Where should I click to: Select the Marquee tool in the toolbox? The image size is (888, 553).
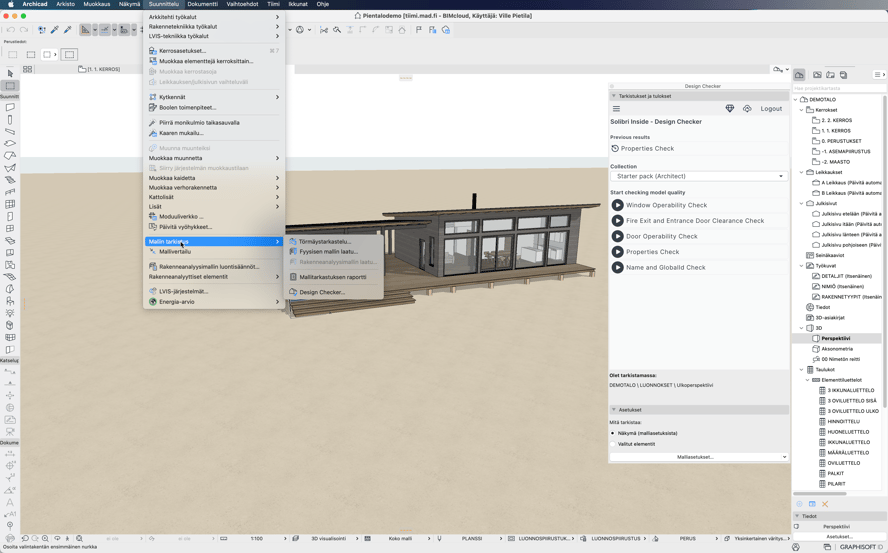point(10,86)
